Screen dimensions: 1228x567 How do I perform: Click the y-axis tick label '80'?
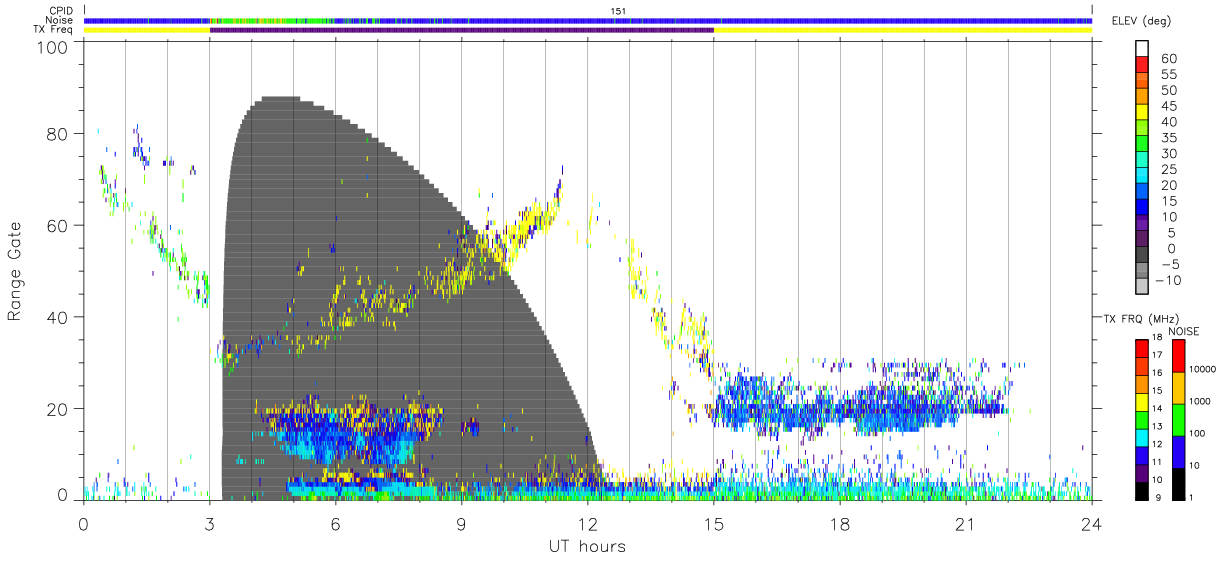[56, 134]
